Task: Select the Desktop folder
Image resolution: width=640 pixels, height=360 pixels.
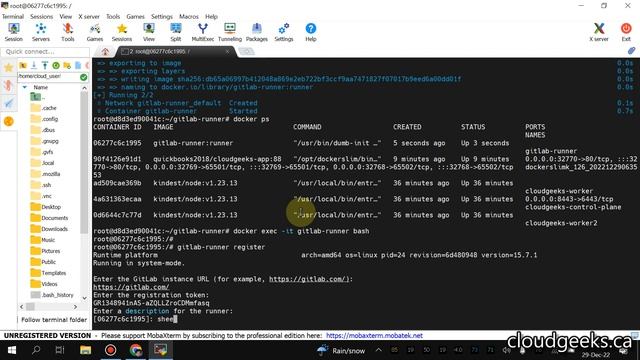Action: click(x=46, y=207)
